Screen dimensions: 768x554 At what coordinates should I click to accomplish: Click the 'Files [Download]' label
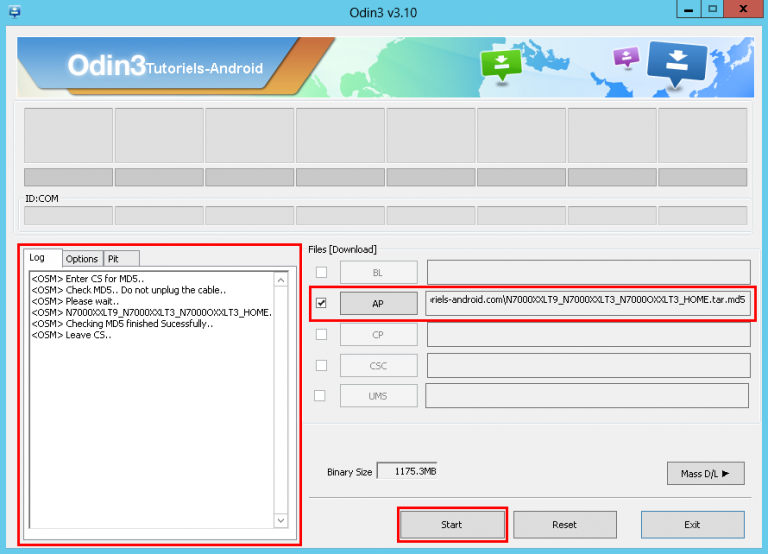click(342, 249)
